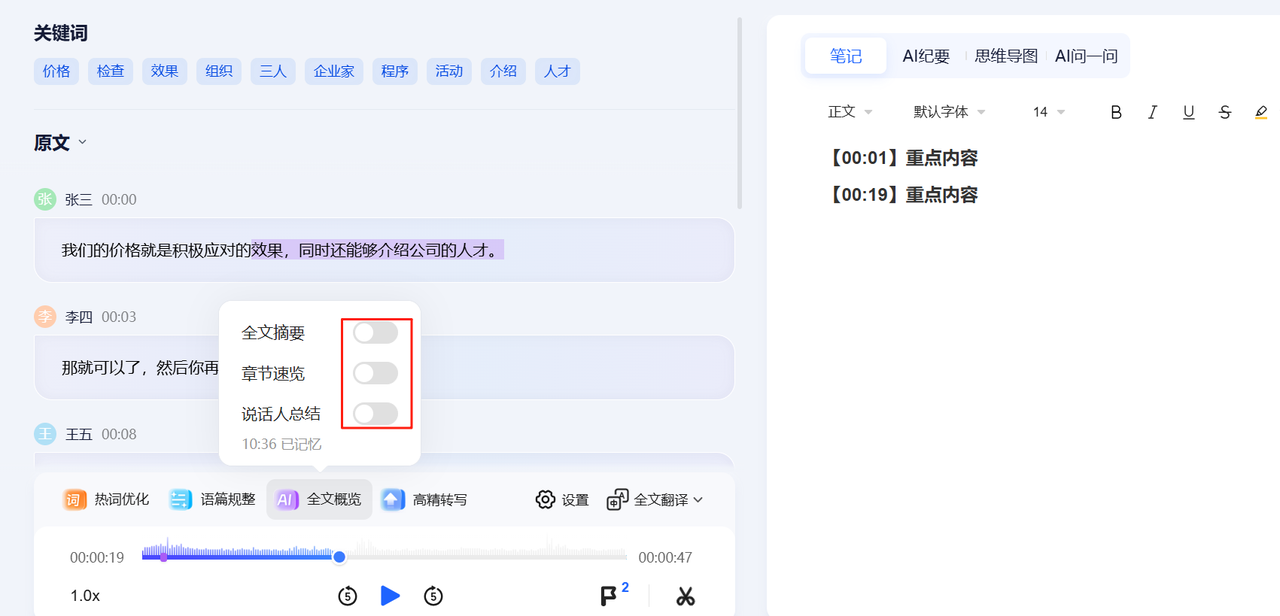The height and width of the screenshot is (616, 1280).
Task: Click the audio progress slider handle
Action: (x=340, y=557)
